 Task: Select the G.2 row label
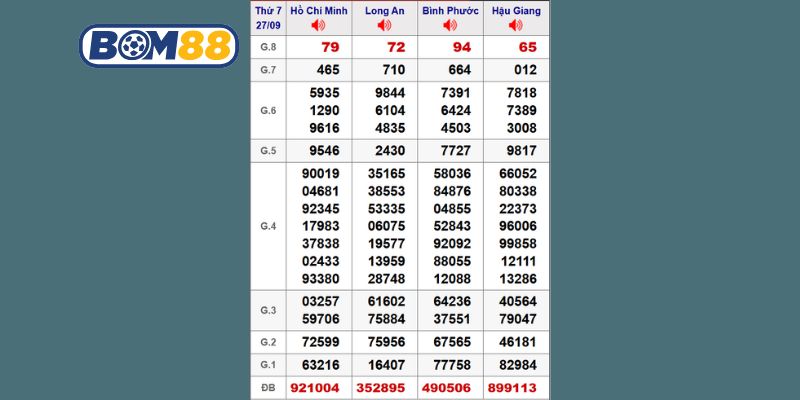point(268,342)
